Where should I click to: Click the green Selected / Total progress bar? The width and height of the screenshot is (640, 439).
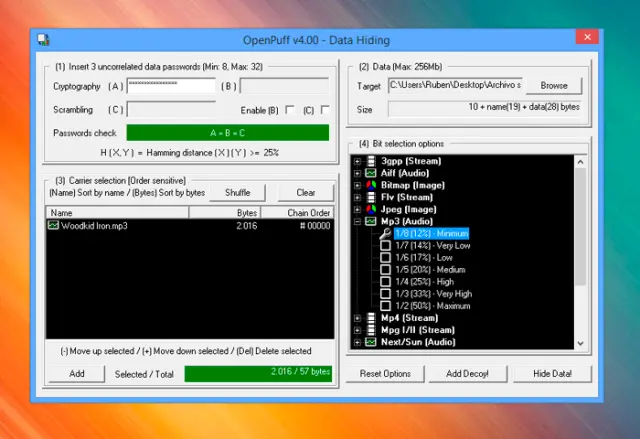257,373
